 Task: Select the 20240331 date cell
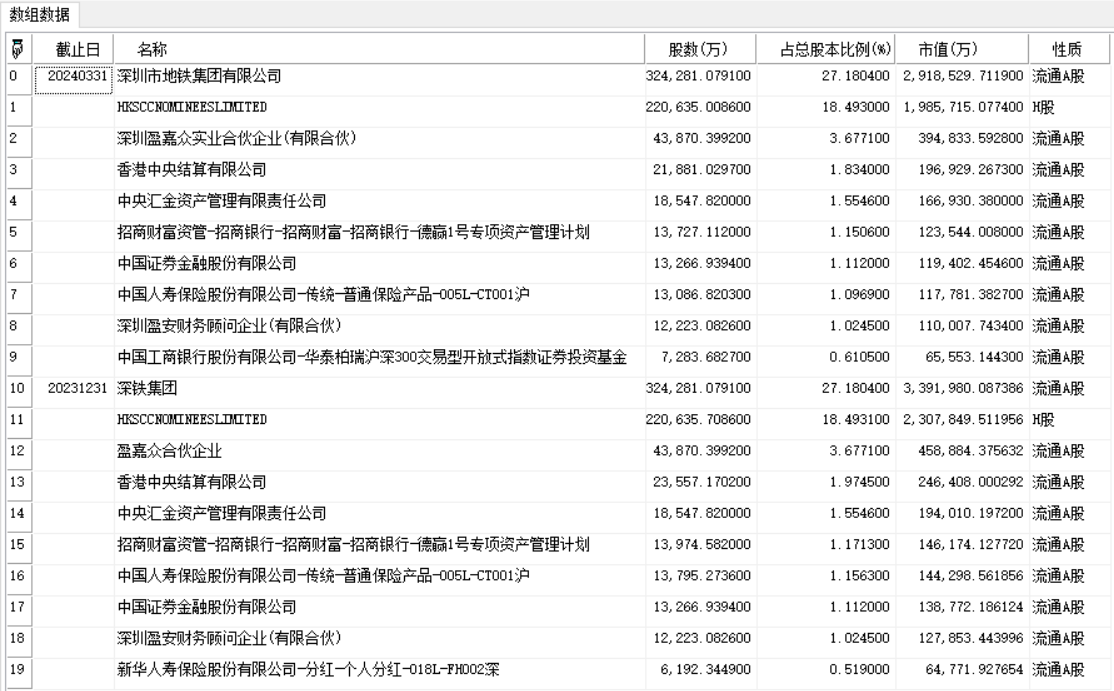pos(74,75)
